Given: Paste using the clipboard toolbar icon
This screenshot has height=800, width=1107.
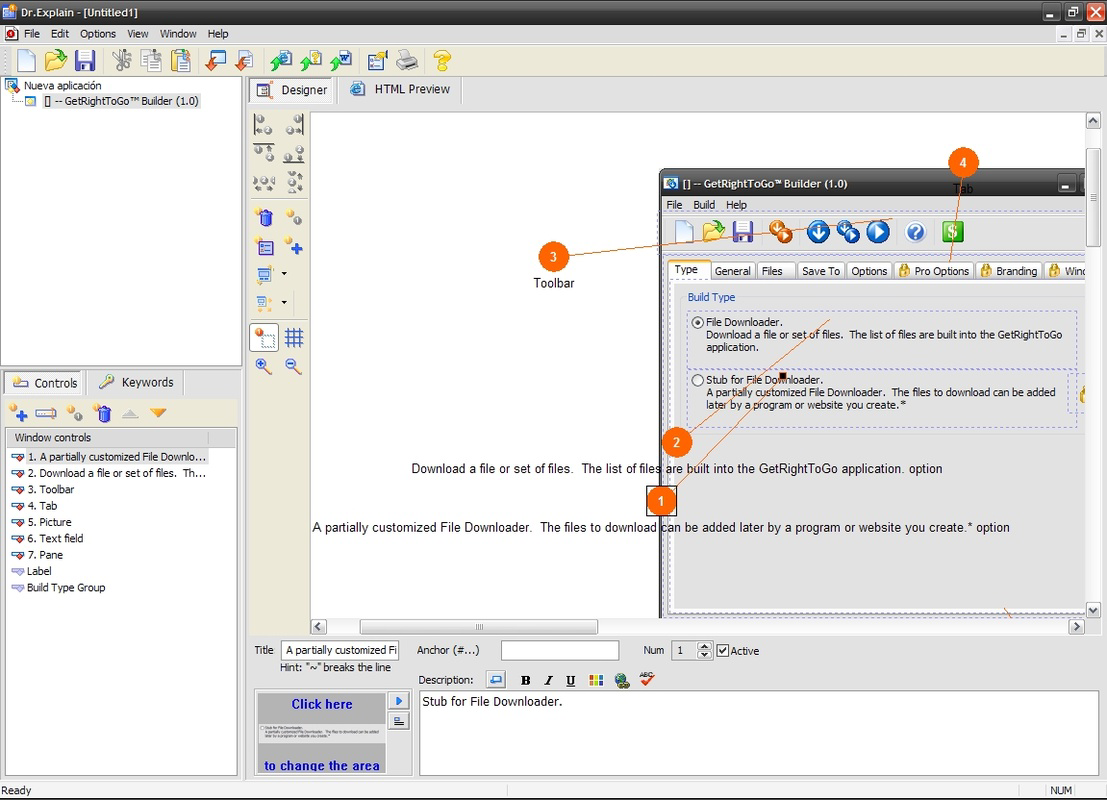Looking at the screenshot, I should pyautogui.click(x=181, y=61).
